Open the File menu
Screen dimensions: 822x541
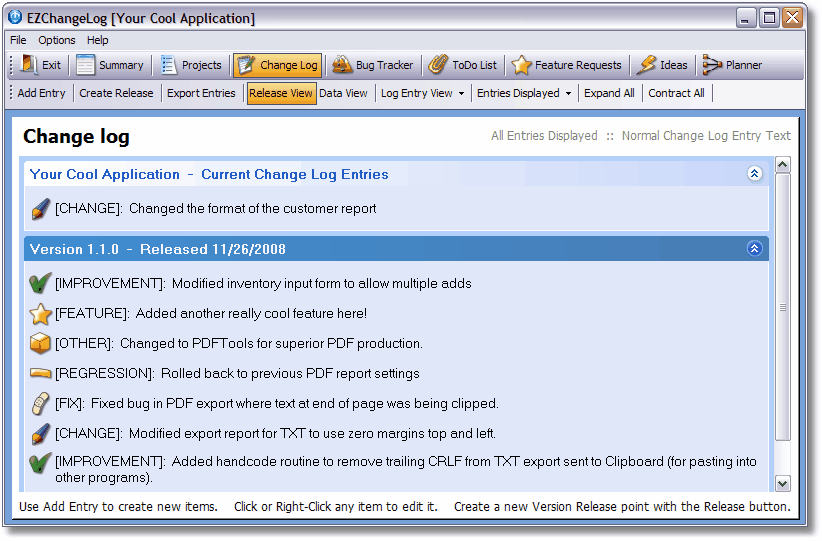coord(18,40)
